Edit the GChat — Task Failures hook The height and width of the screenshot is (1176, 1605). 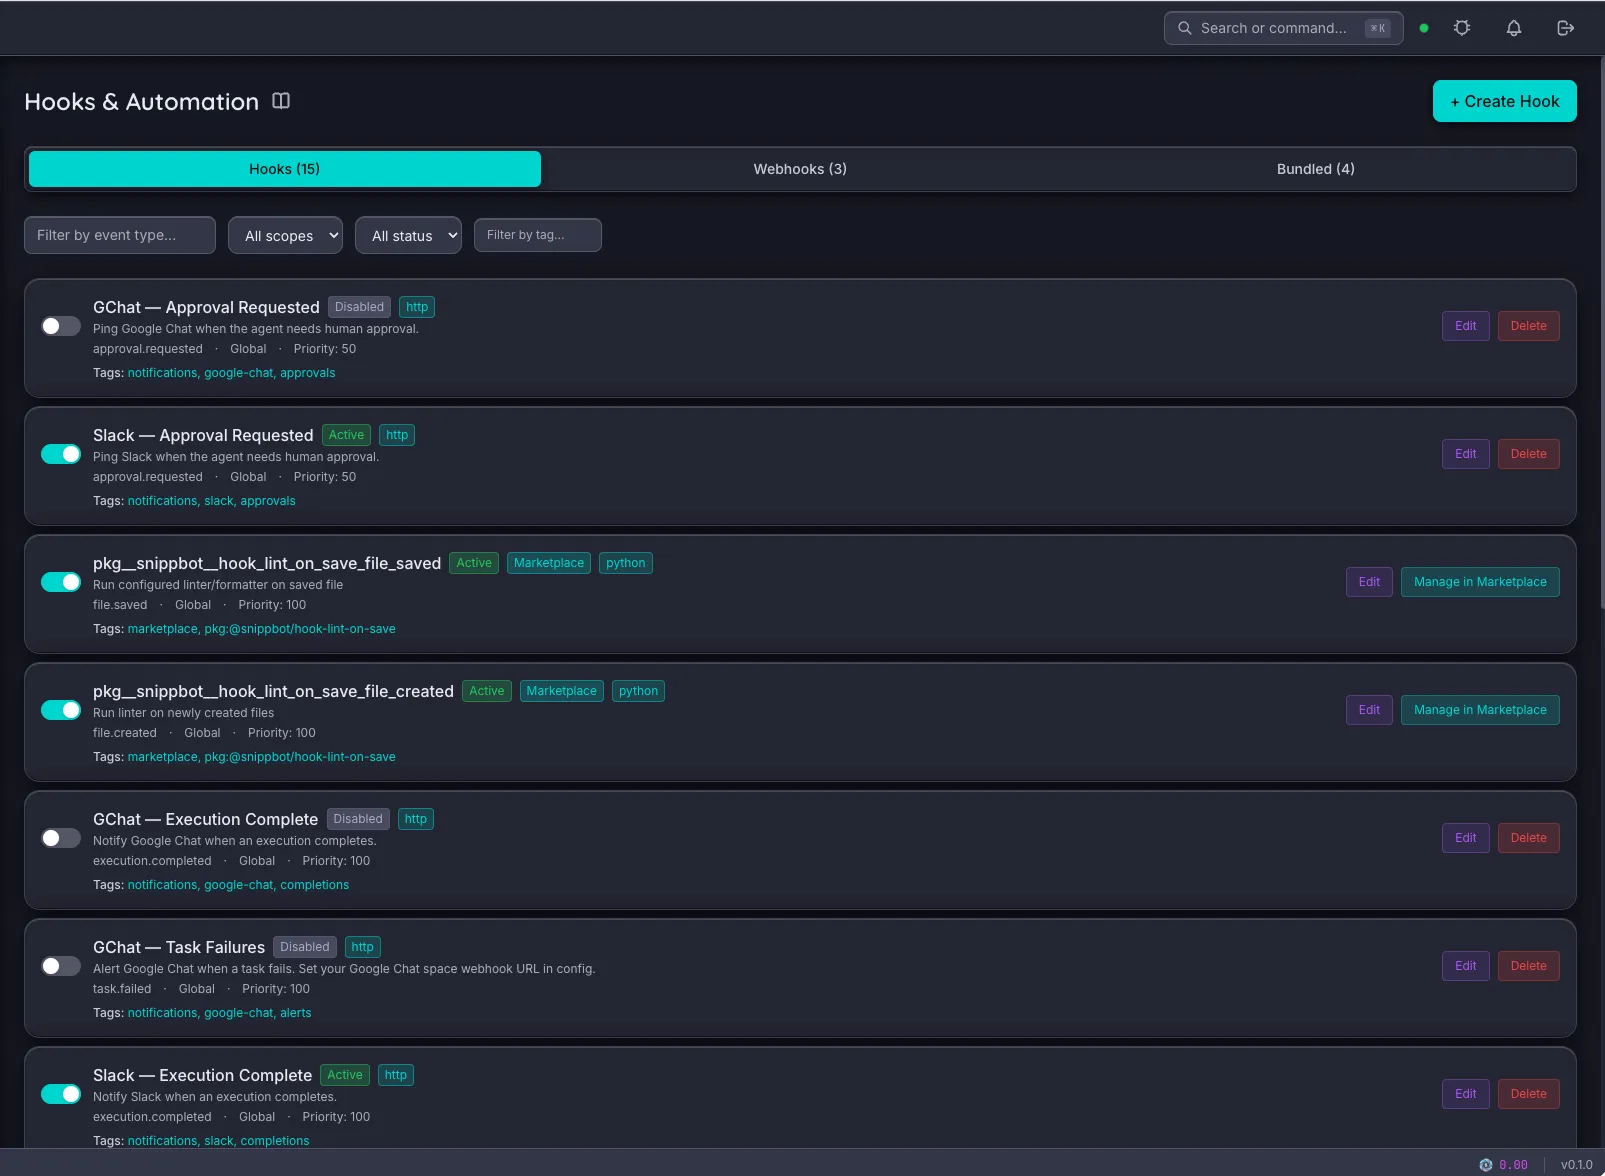(x=1466, y=966)
